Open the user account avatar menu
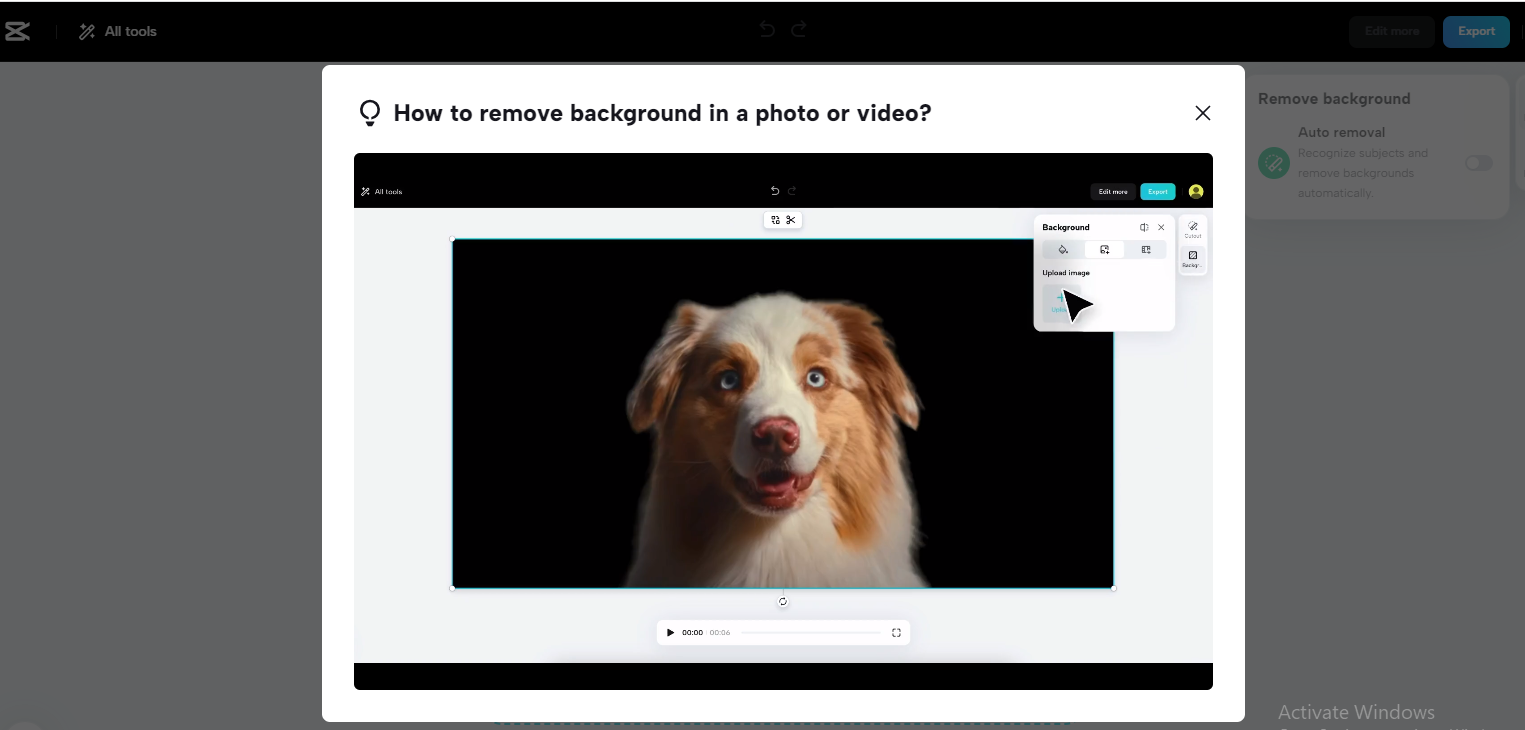The width and height of the screenshot is (1525, 730). (x=1196, y=191)
